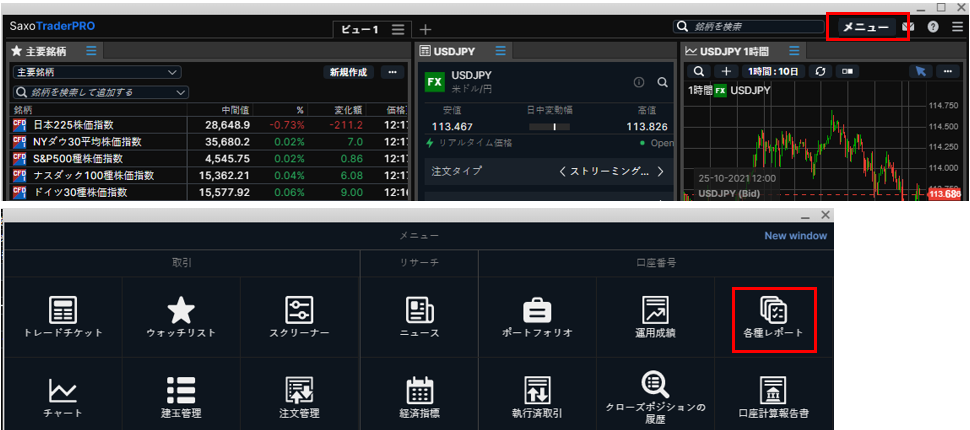Open the 銘柄を検索して追加する dropdown
Screen dimensions: 970x430
click(x=101, y=92)
